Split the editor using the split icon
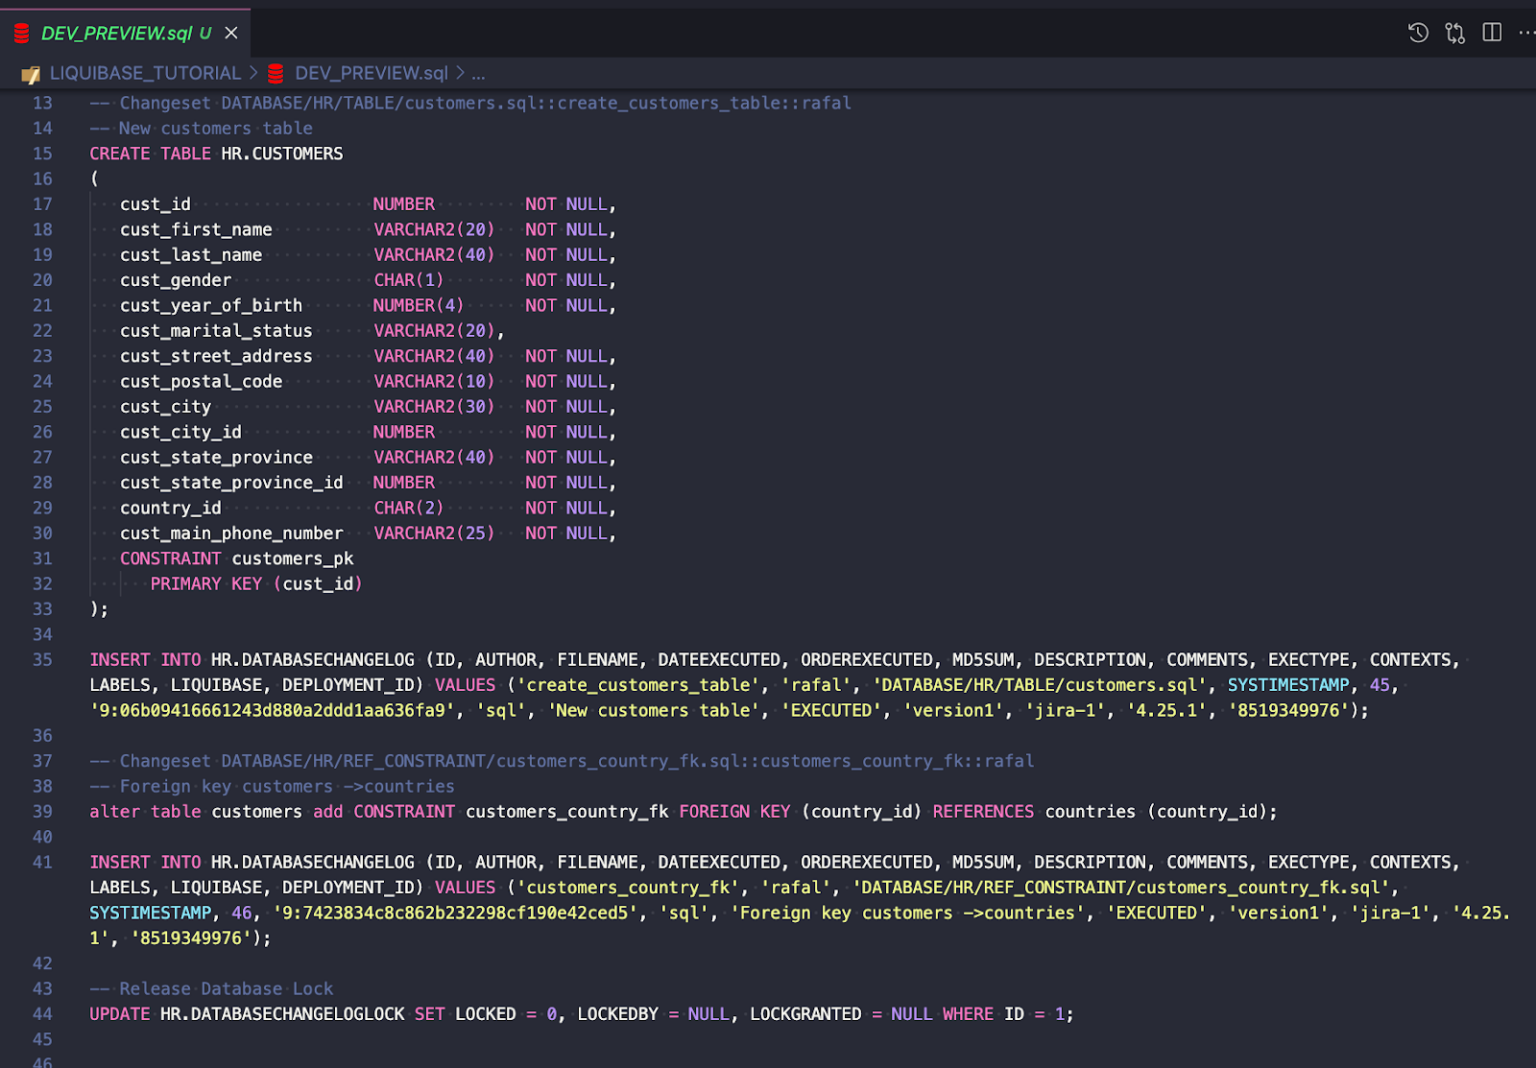Screen dimensions: 1536x1068 pyautogui.click(x=1491, y=32)
